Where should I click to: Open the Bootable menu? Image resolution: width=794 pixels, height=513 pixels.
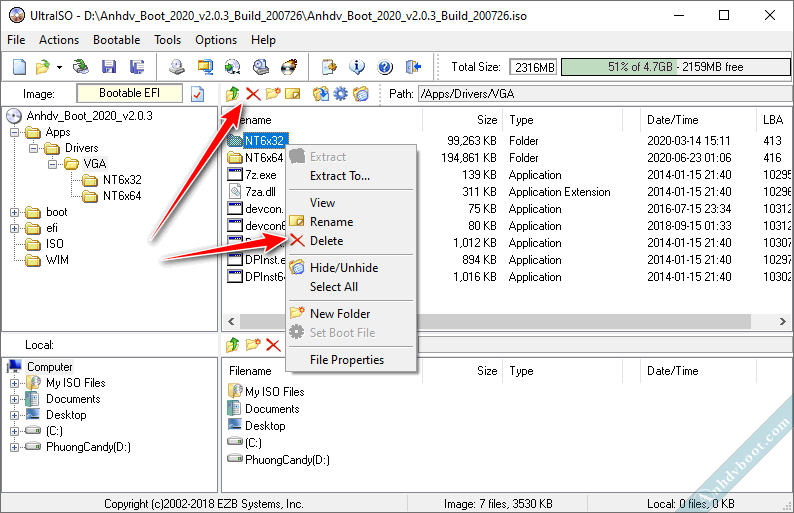pos(116,40)
